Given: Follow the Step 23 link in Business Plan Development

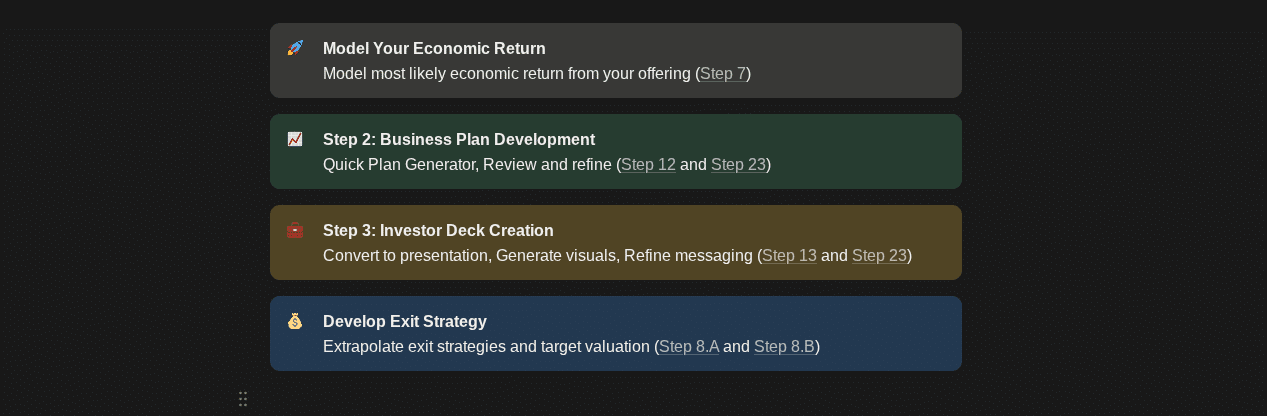Looking at the screenshot, I should click(x=738, y=164).
